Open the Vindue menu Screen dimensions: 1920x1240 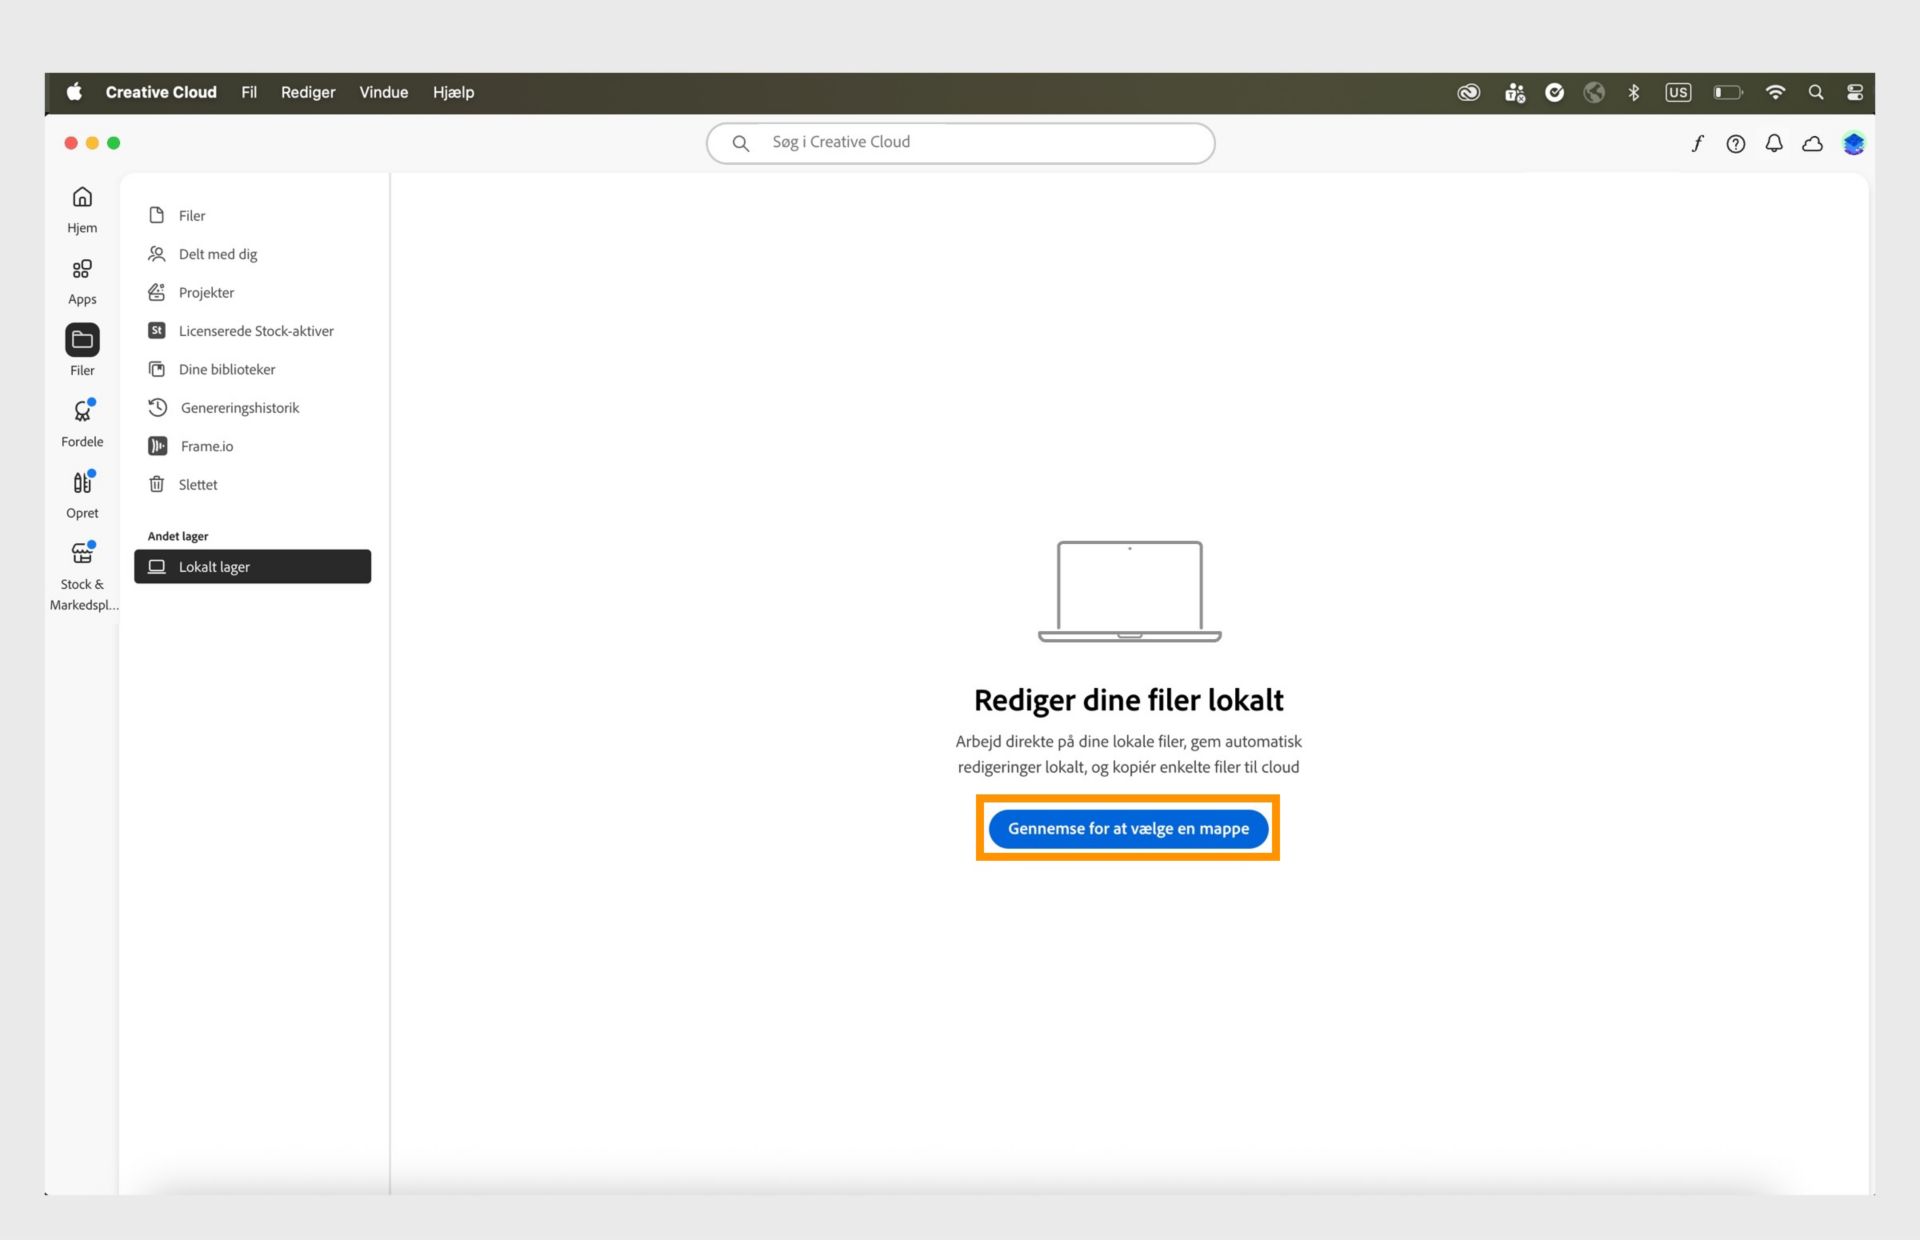tap(384, 92)
